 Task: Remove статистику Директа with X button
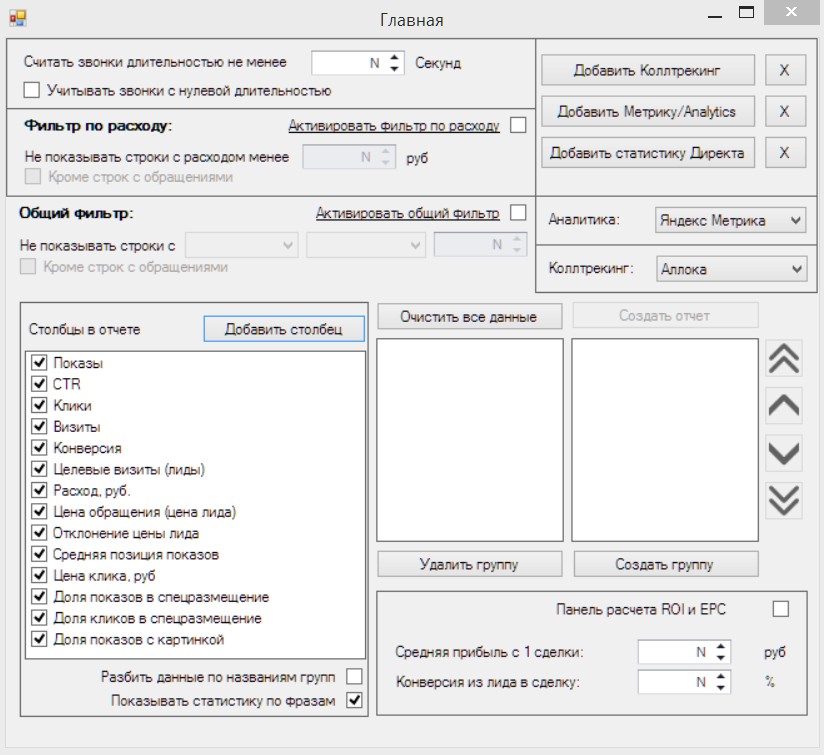785,152
